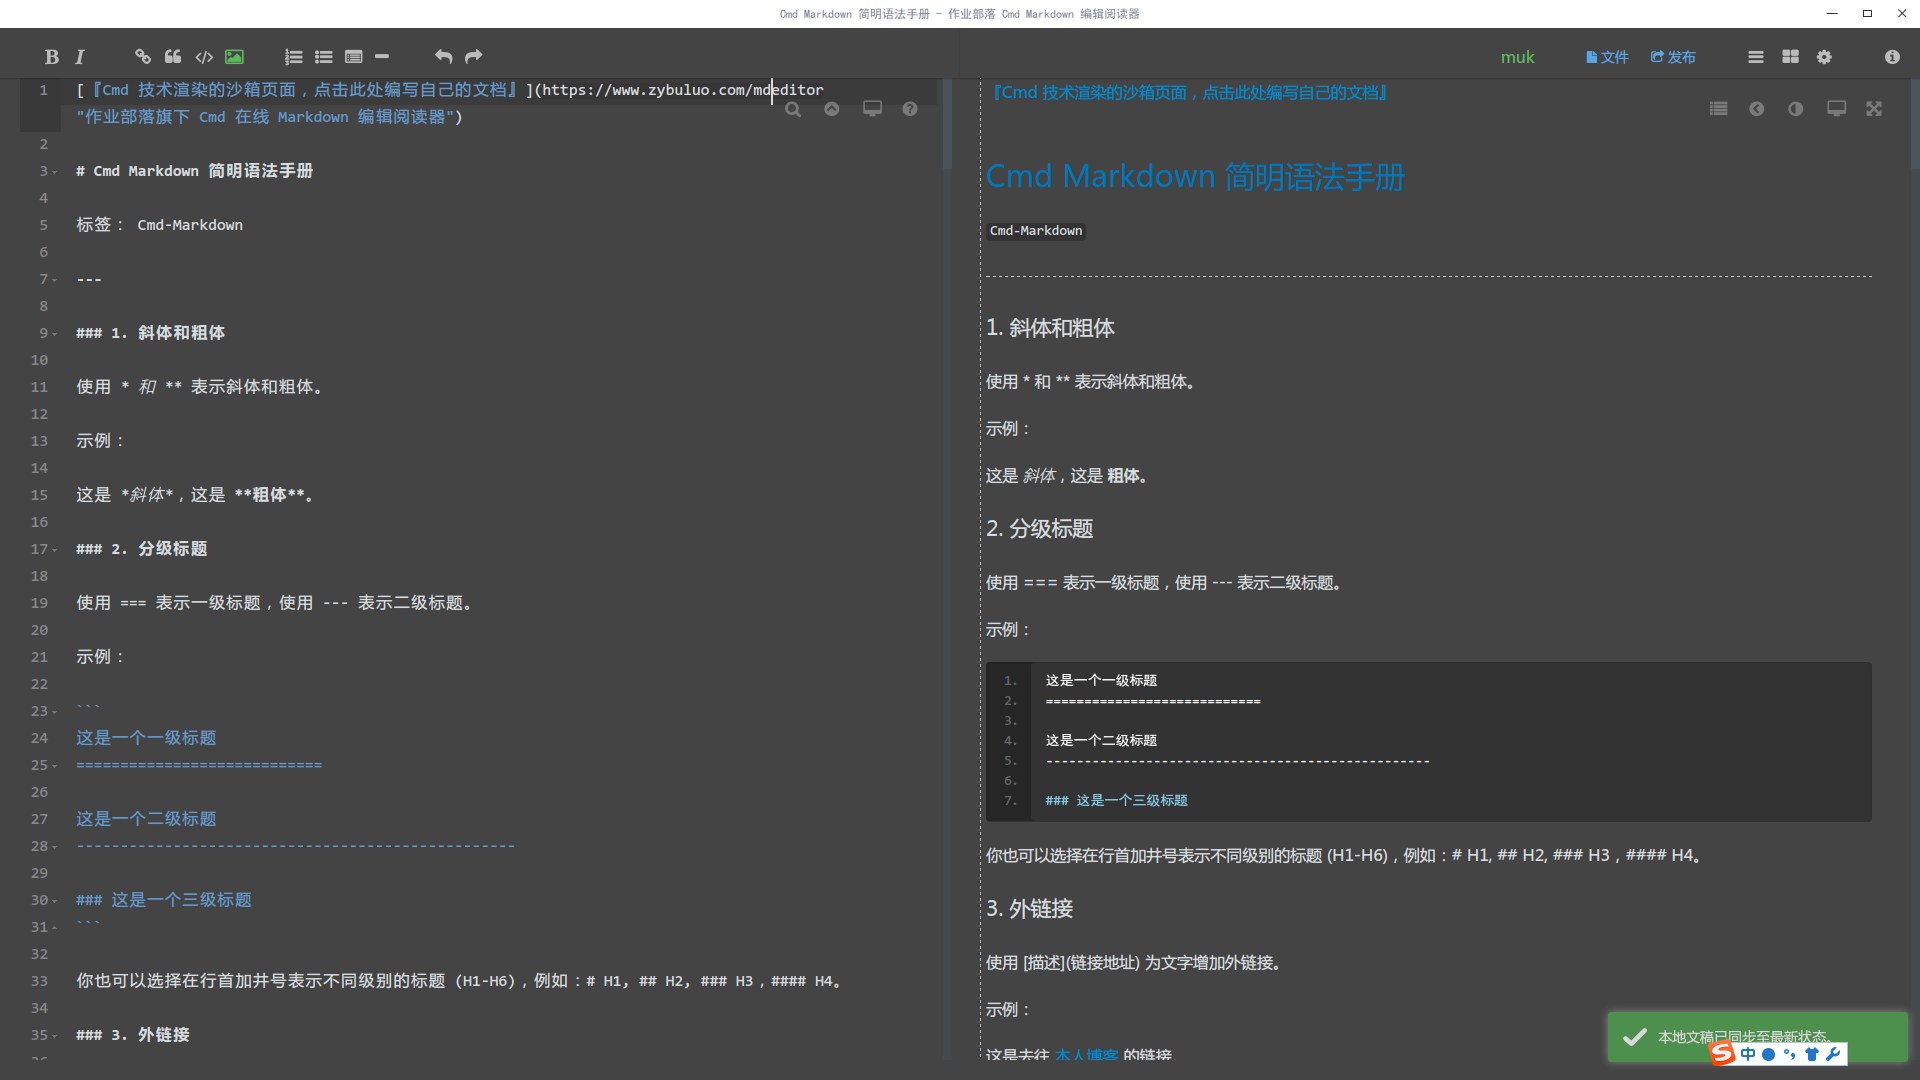Toggle Sogou IME punctuation mode
1920x1080 pixels.
(x=1789, y=1054)
